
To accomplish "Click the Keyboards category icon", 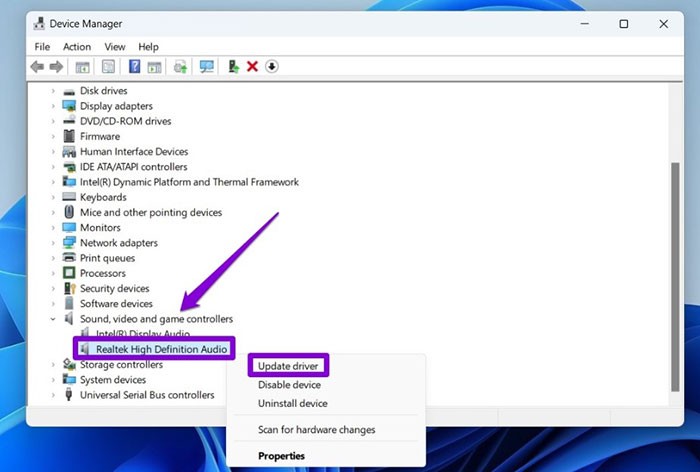I will 69,197.
